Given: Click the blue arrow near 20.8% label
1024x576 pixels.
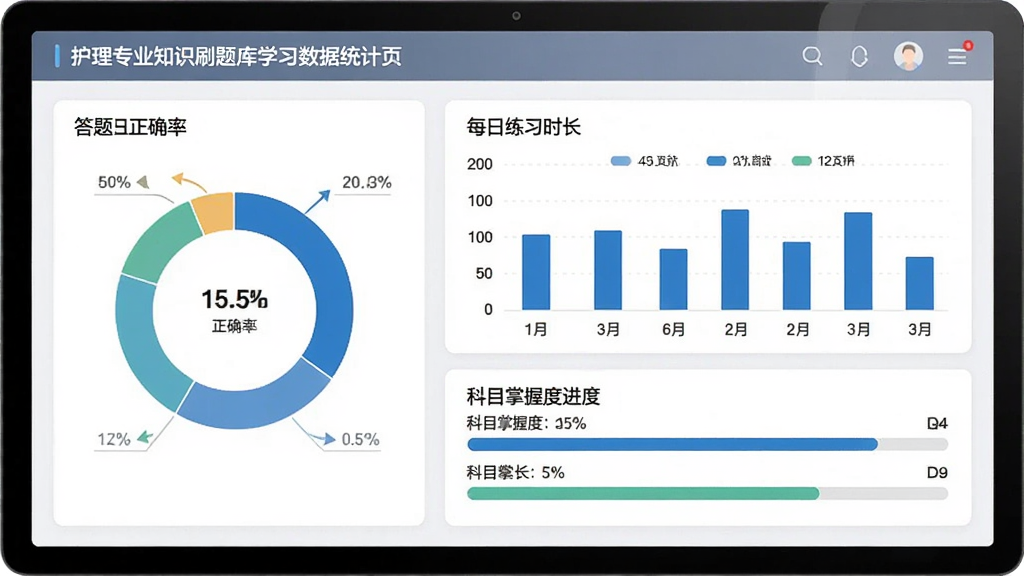Looking at the screenshot, I should point(317,201).
